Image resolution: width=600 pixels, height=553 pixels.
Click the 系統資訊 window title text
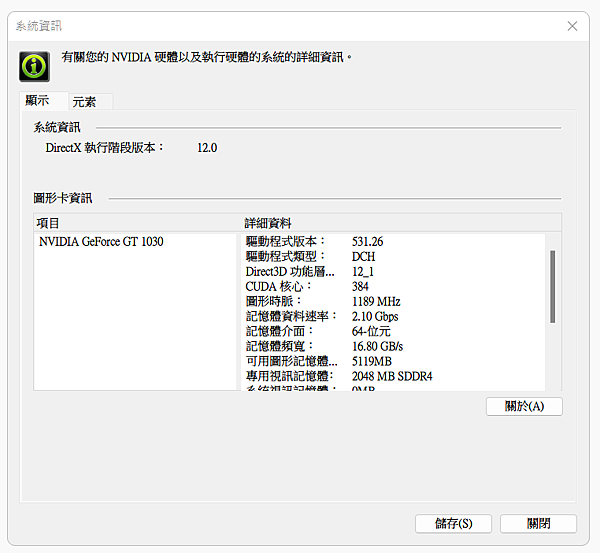(x=39, y=26)
